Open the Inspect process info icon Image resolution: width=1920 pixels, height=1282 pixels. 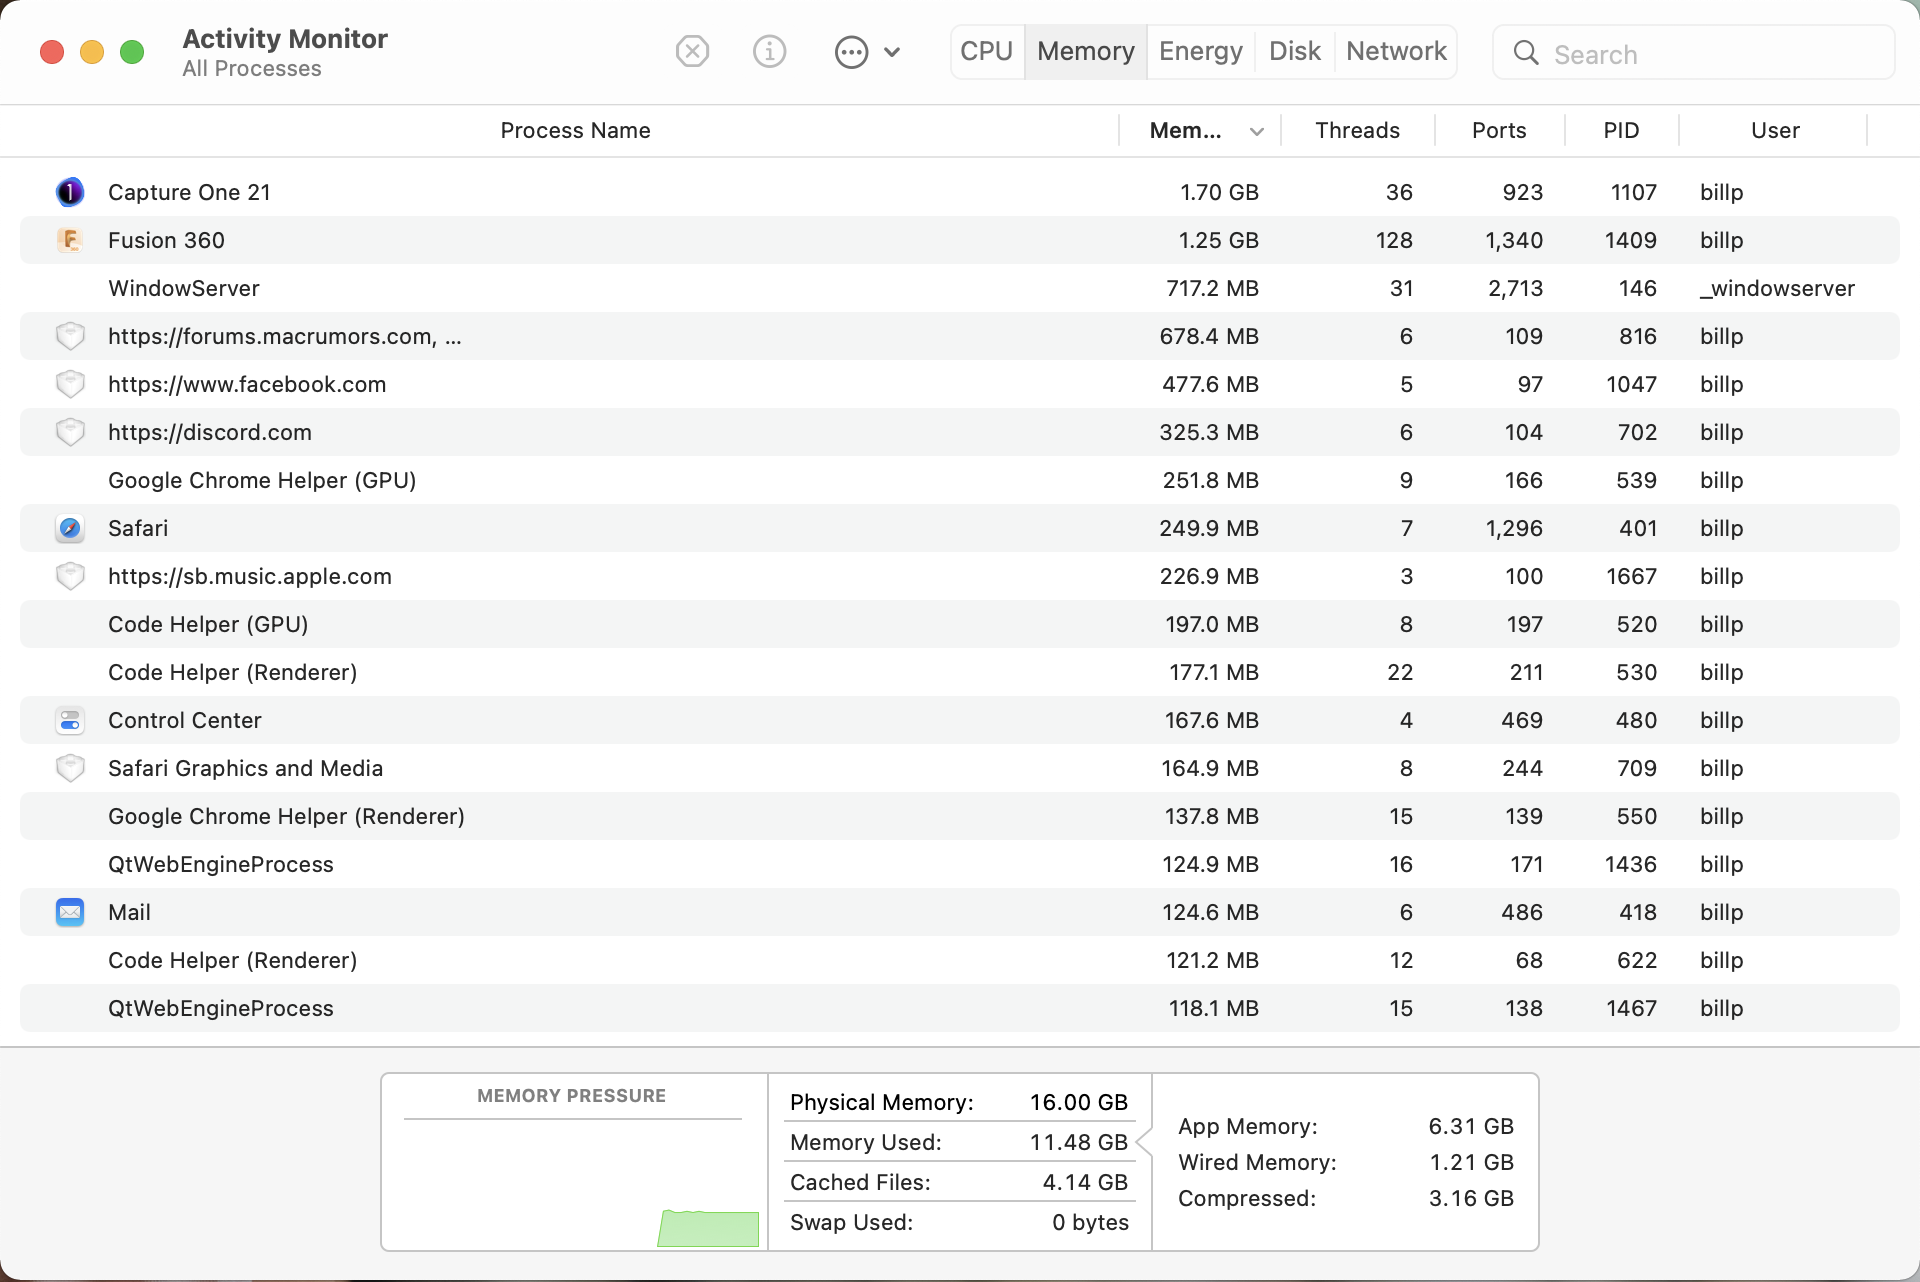pos(769,51)
